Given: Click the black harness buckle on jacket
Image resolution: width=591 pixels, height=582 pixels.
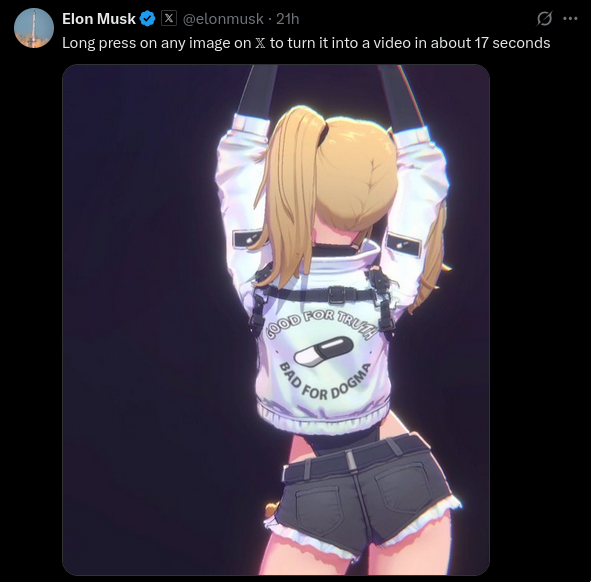Looking at the screenshot, I should (341, 294).
